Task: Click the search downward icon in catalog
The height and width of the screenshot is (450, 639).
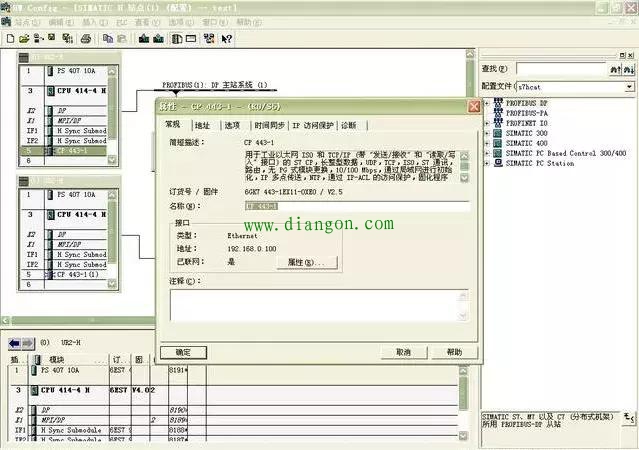Action: coord(628,69)
